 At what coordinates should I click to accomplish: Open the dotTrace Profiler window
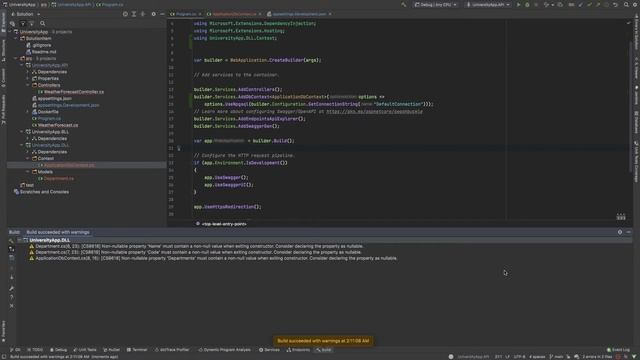point(172,350)
